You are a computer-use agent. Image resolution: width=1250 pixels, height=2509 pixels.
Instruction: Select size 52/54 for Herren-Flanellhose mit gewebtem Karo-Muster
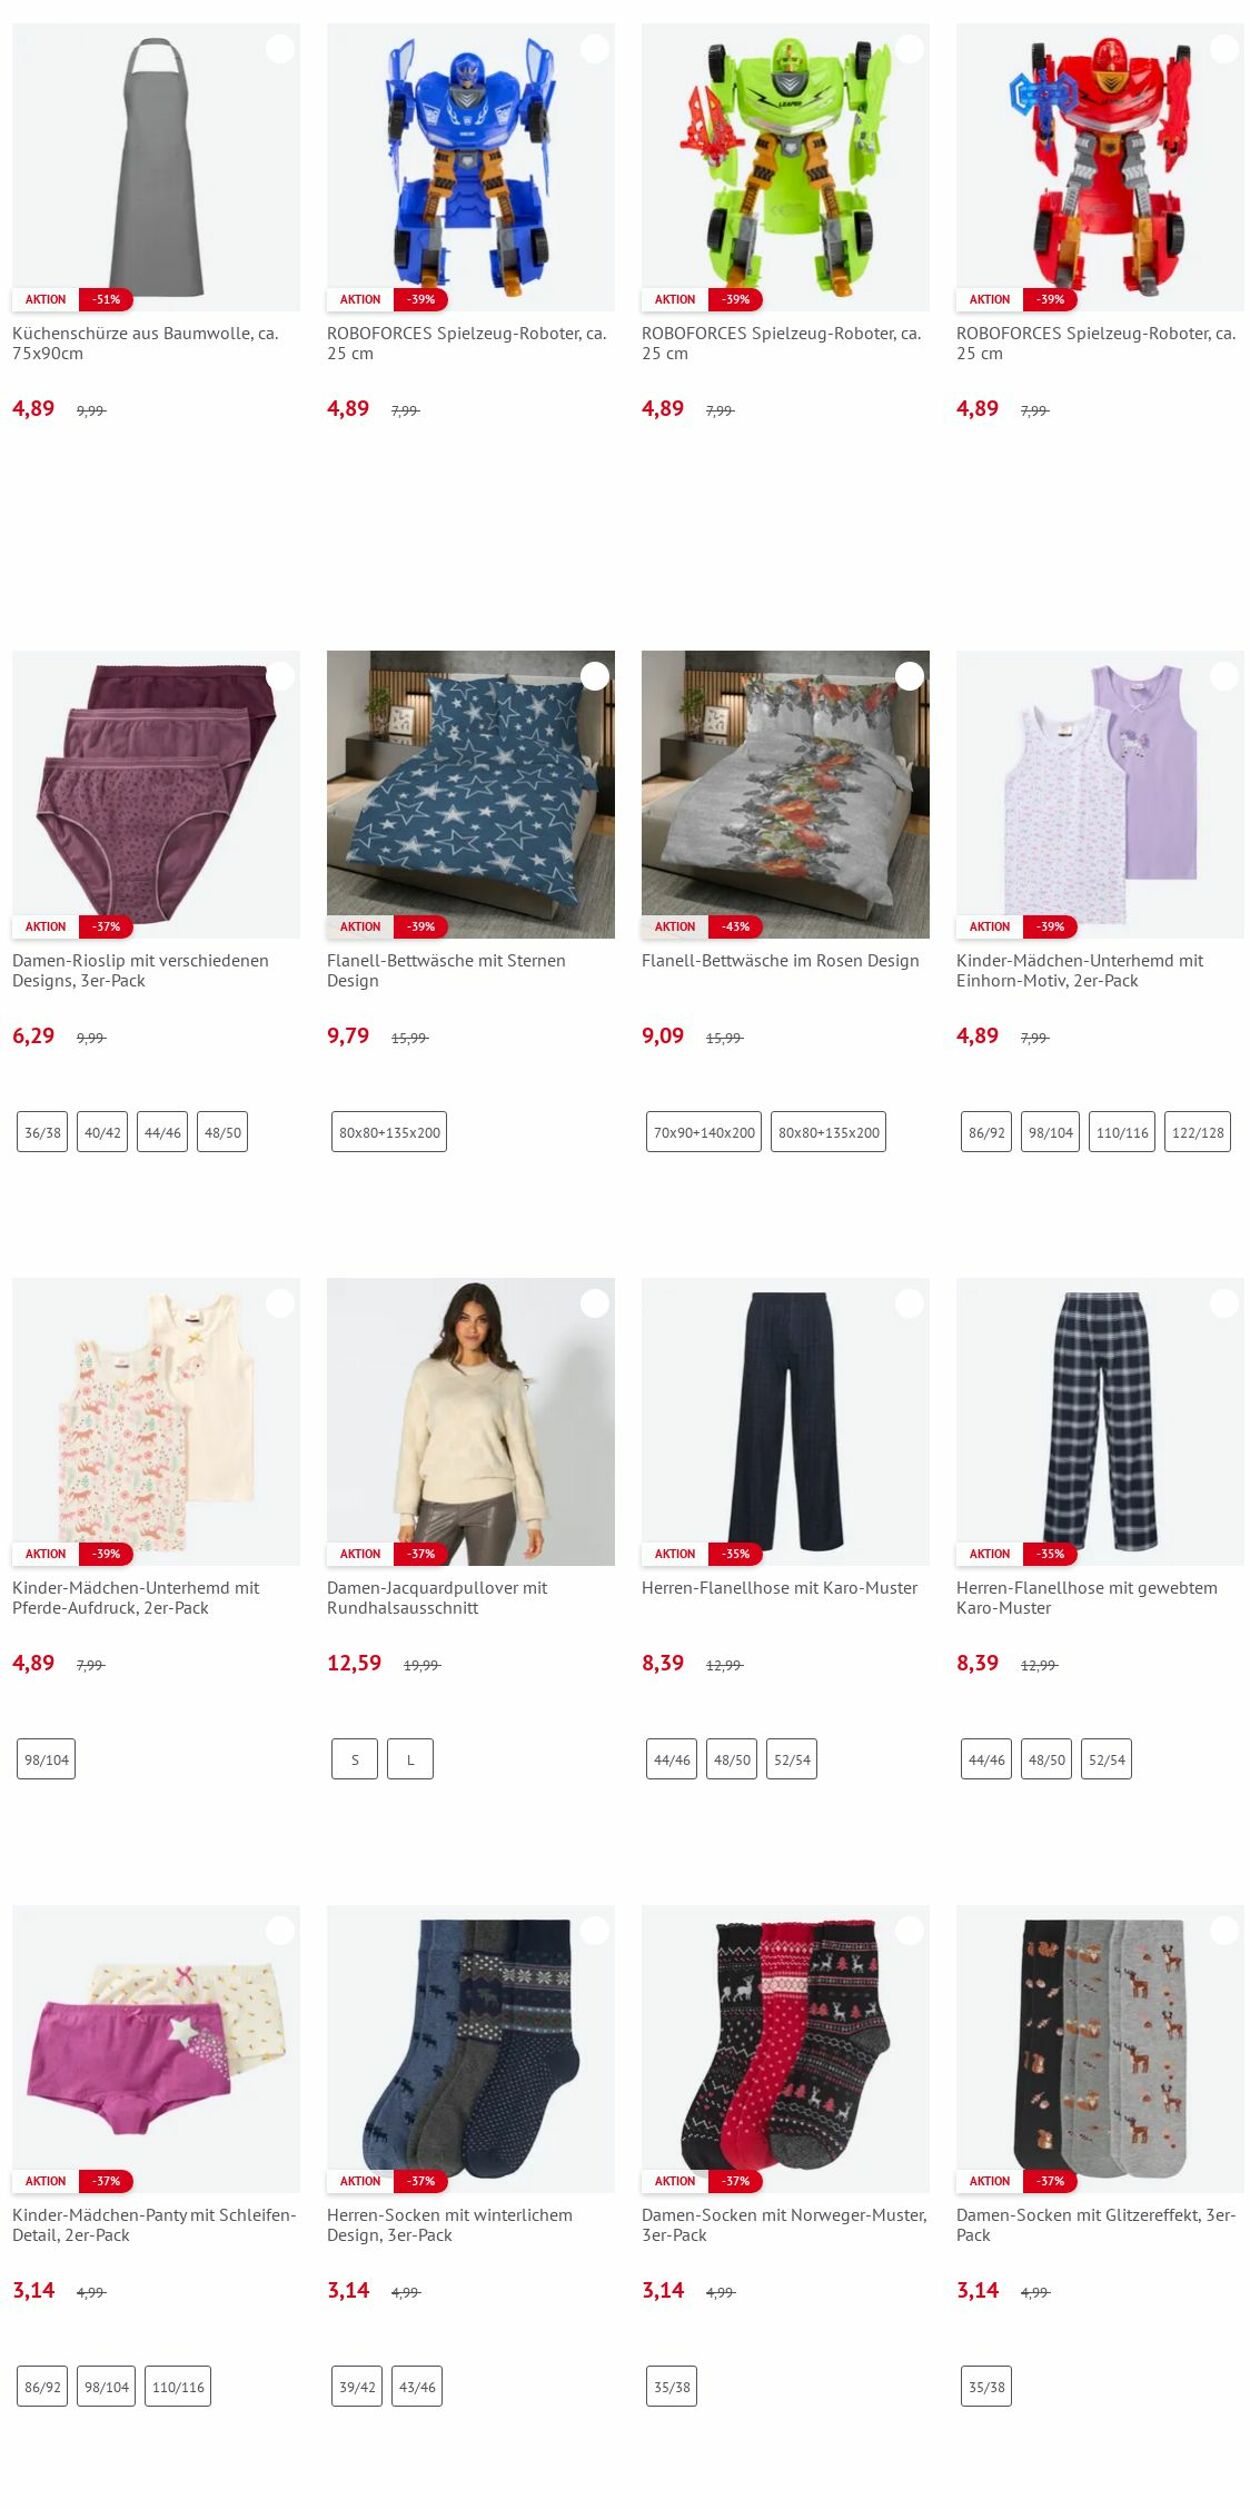[x=1106, y=1759]
